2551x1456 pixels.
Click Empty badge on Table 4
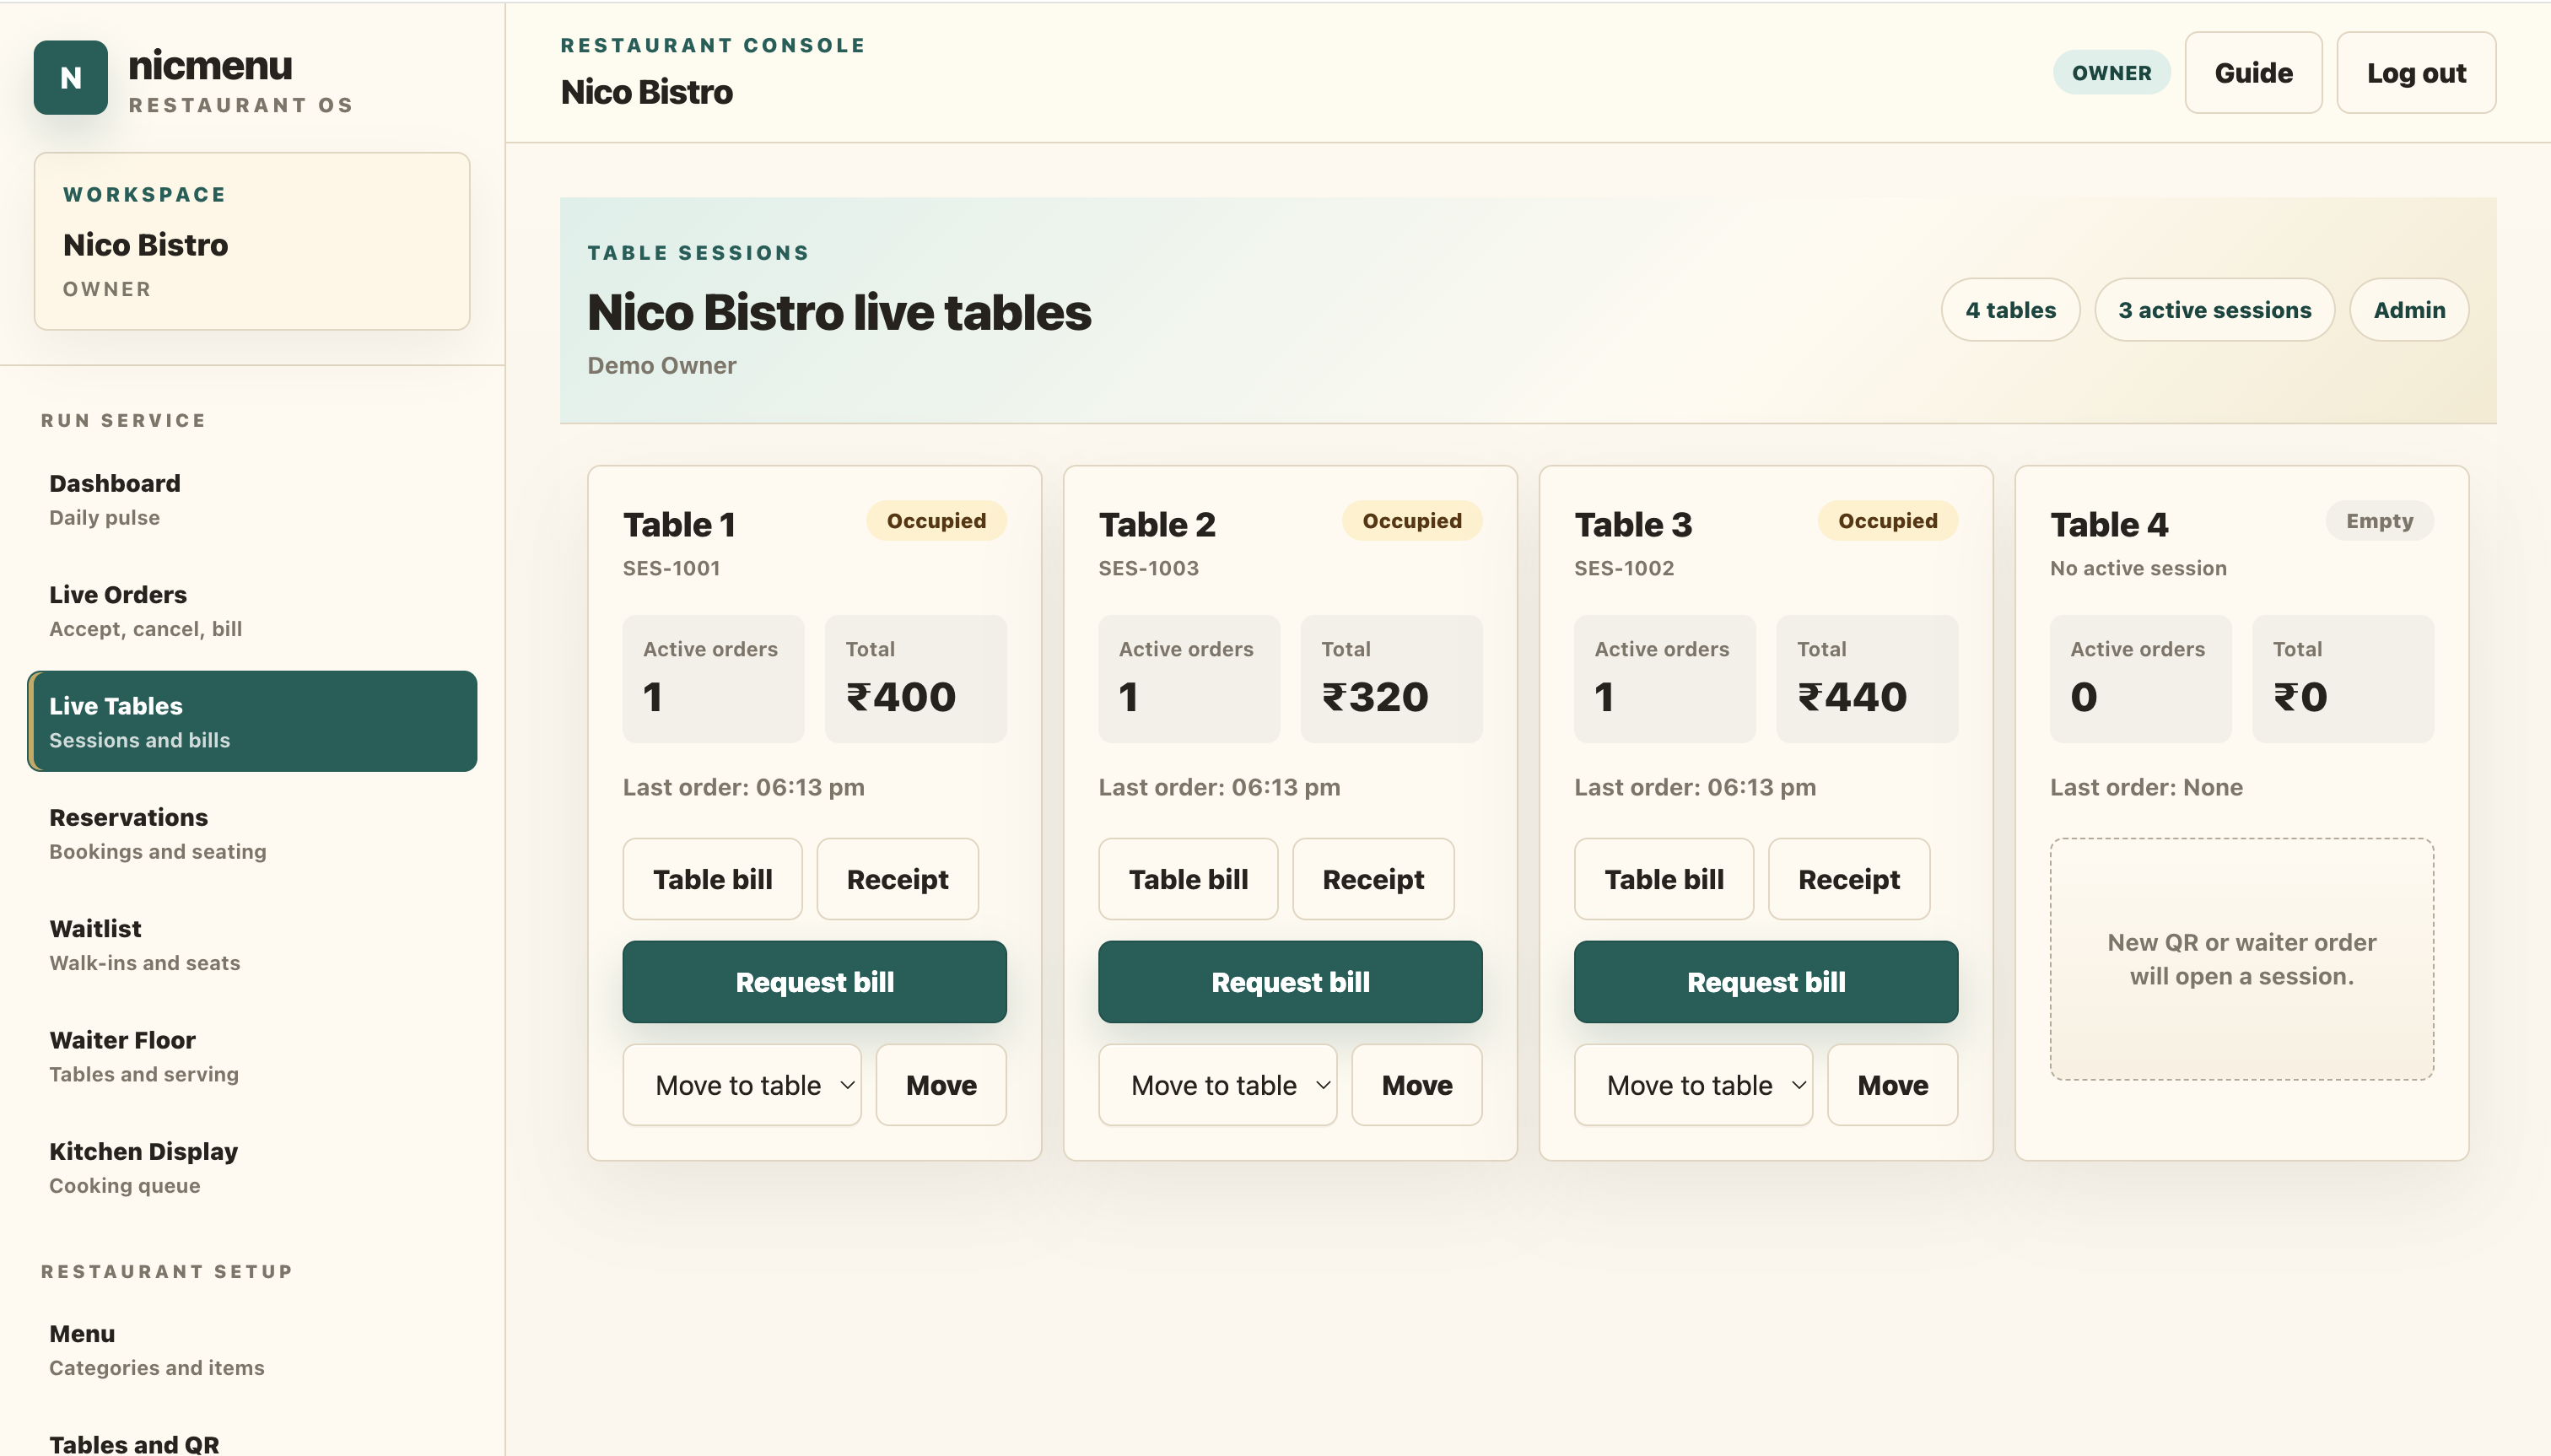pyautogui.click(x=2379, y=521)
